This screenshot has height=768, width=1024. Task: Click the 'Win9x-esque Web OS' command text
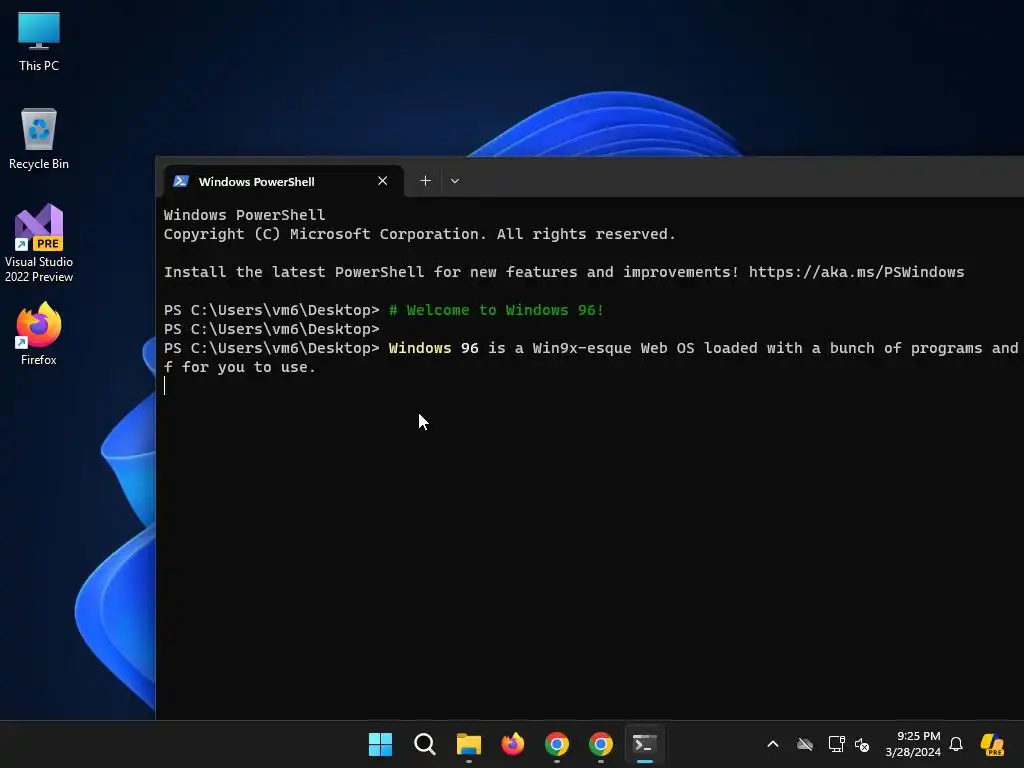pos(613,348)
